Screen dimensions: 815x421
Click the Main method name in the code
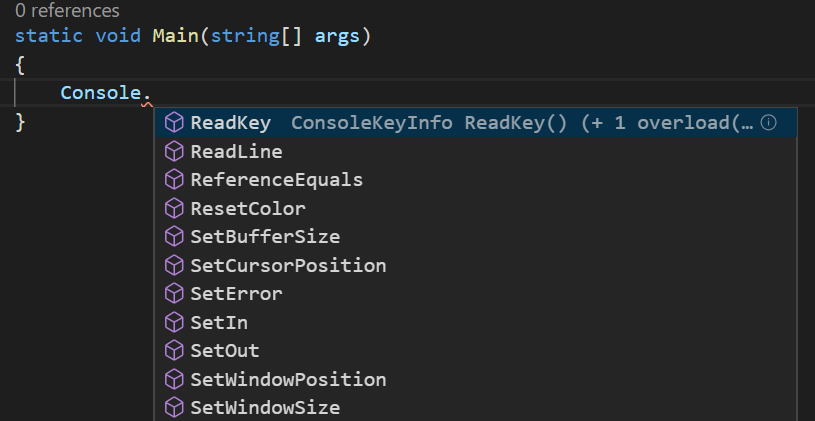[x=175, y=36]
